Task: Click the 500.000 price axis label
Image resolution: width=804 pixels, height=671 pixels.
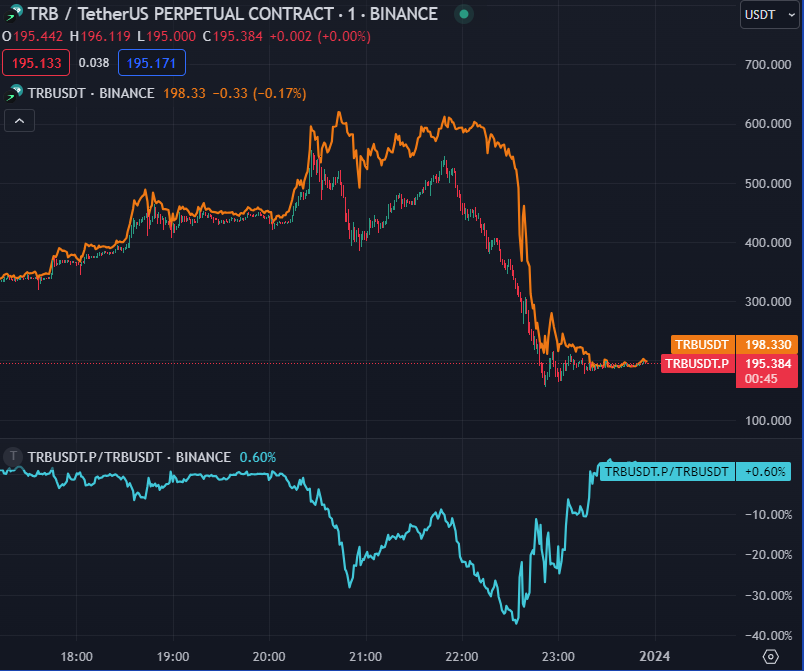Action: coord(768,184)
